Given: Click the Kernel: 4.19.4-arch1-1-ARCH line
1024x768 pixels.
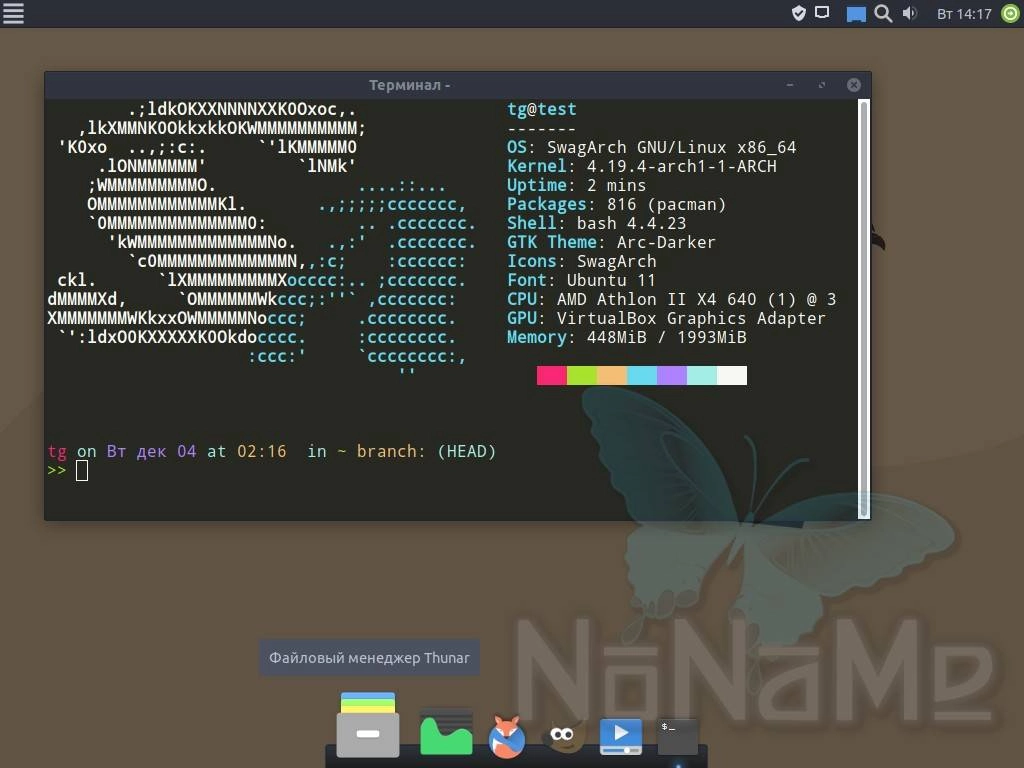Looking at the screenshot, I should (642, 167).
